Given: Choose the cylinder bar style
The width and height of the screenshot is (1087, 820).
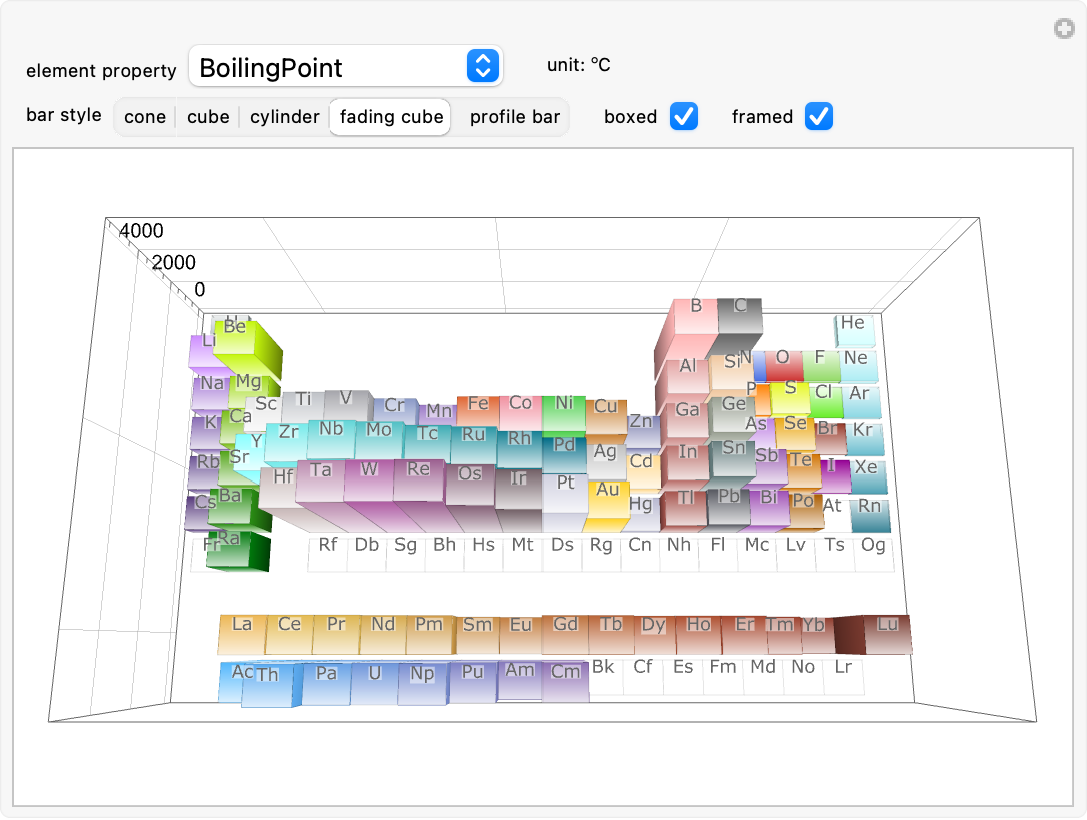Looking at the screenshot, I should click(285, 117).
